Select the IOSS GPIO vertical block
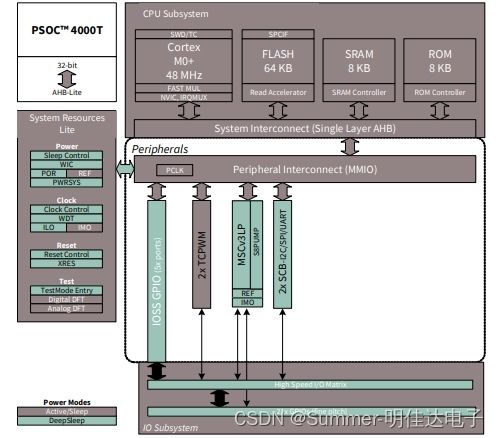Viewport: 499px width, 438px height. pos(156,281)
